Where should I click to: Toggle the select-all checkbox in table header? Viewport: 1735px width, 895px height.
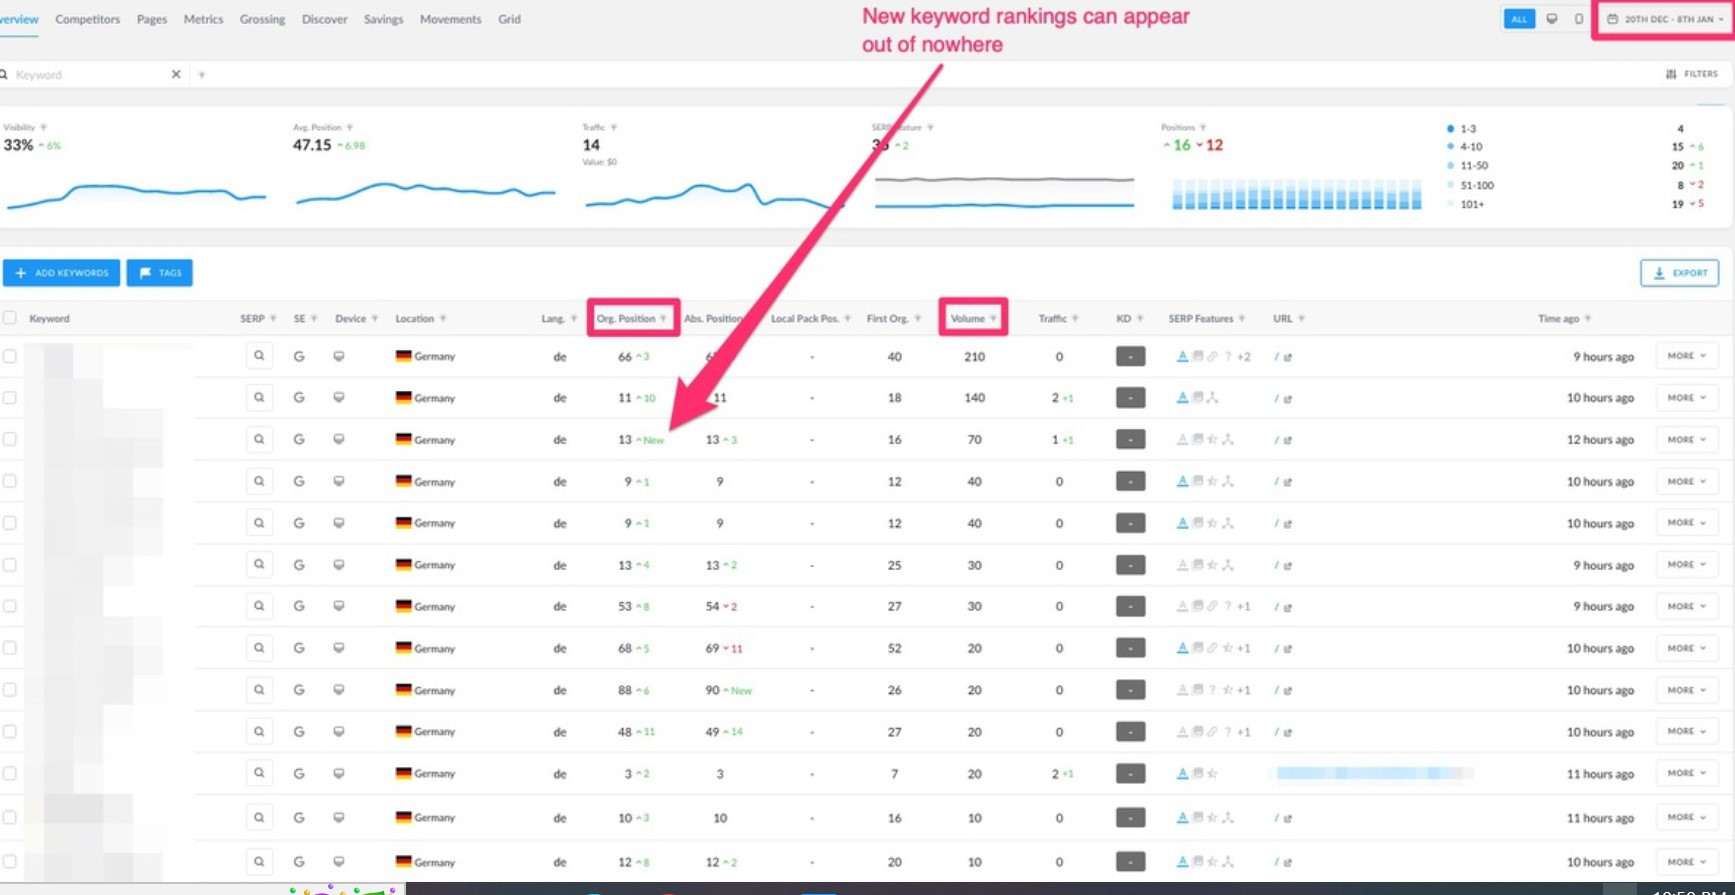tap(10, 318)
